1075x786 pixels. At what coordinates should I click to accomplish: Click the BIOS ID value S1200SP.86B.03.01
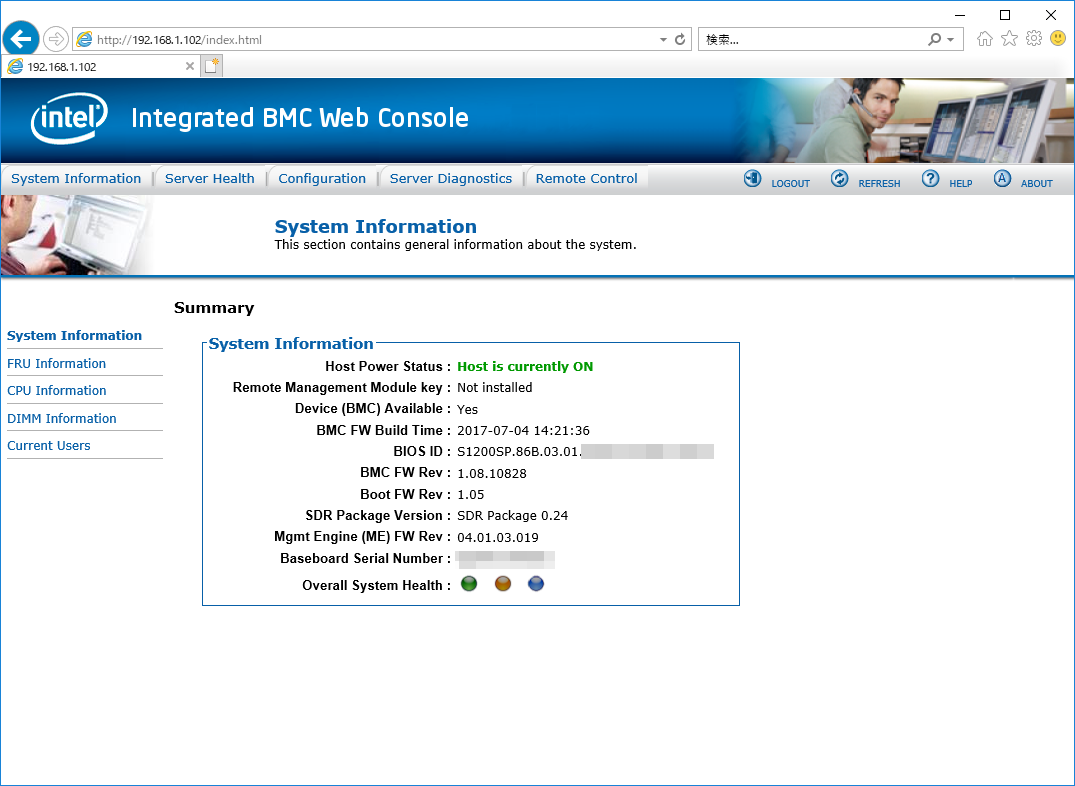(520, 452)
